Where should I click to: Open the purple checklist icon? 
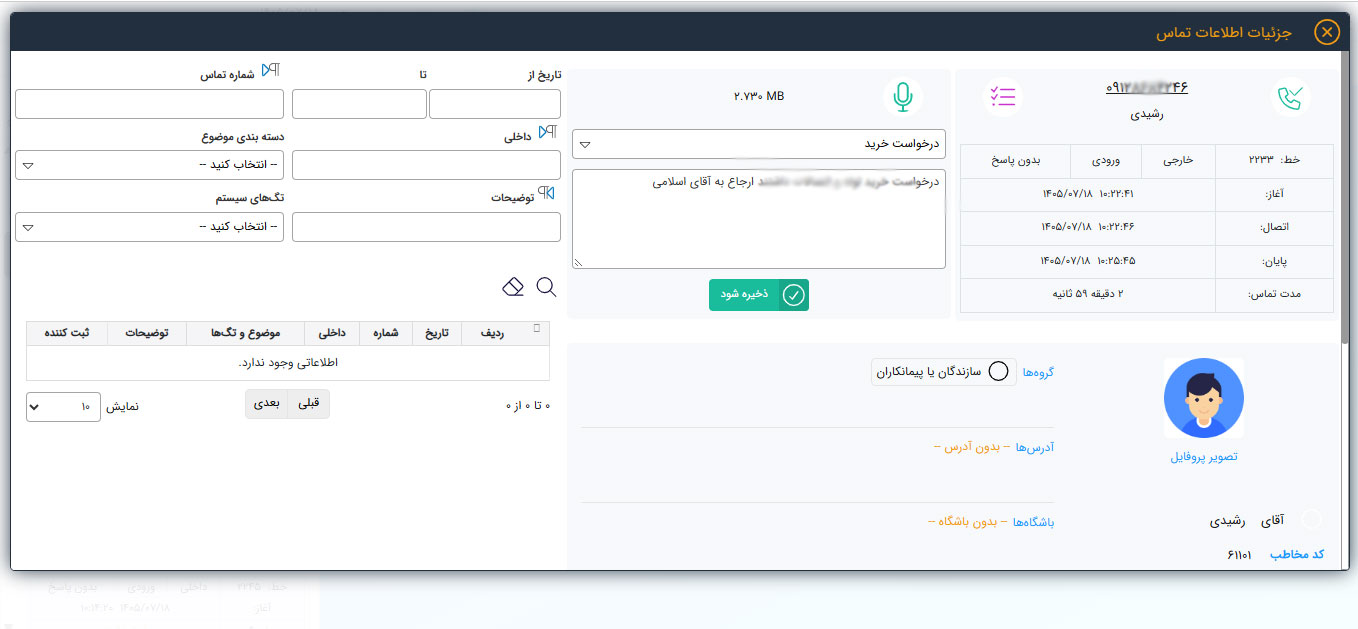coord(1002,96)
